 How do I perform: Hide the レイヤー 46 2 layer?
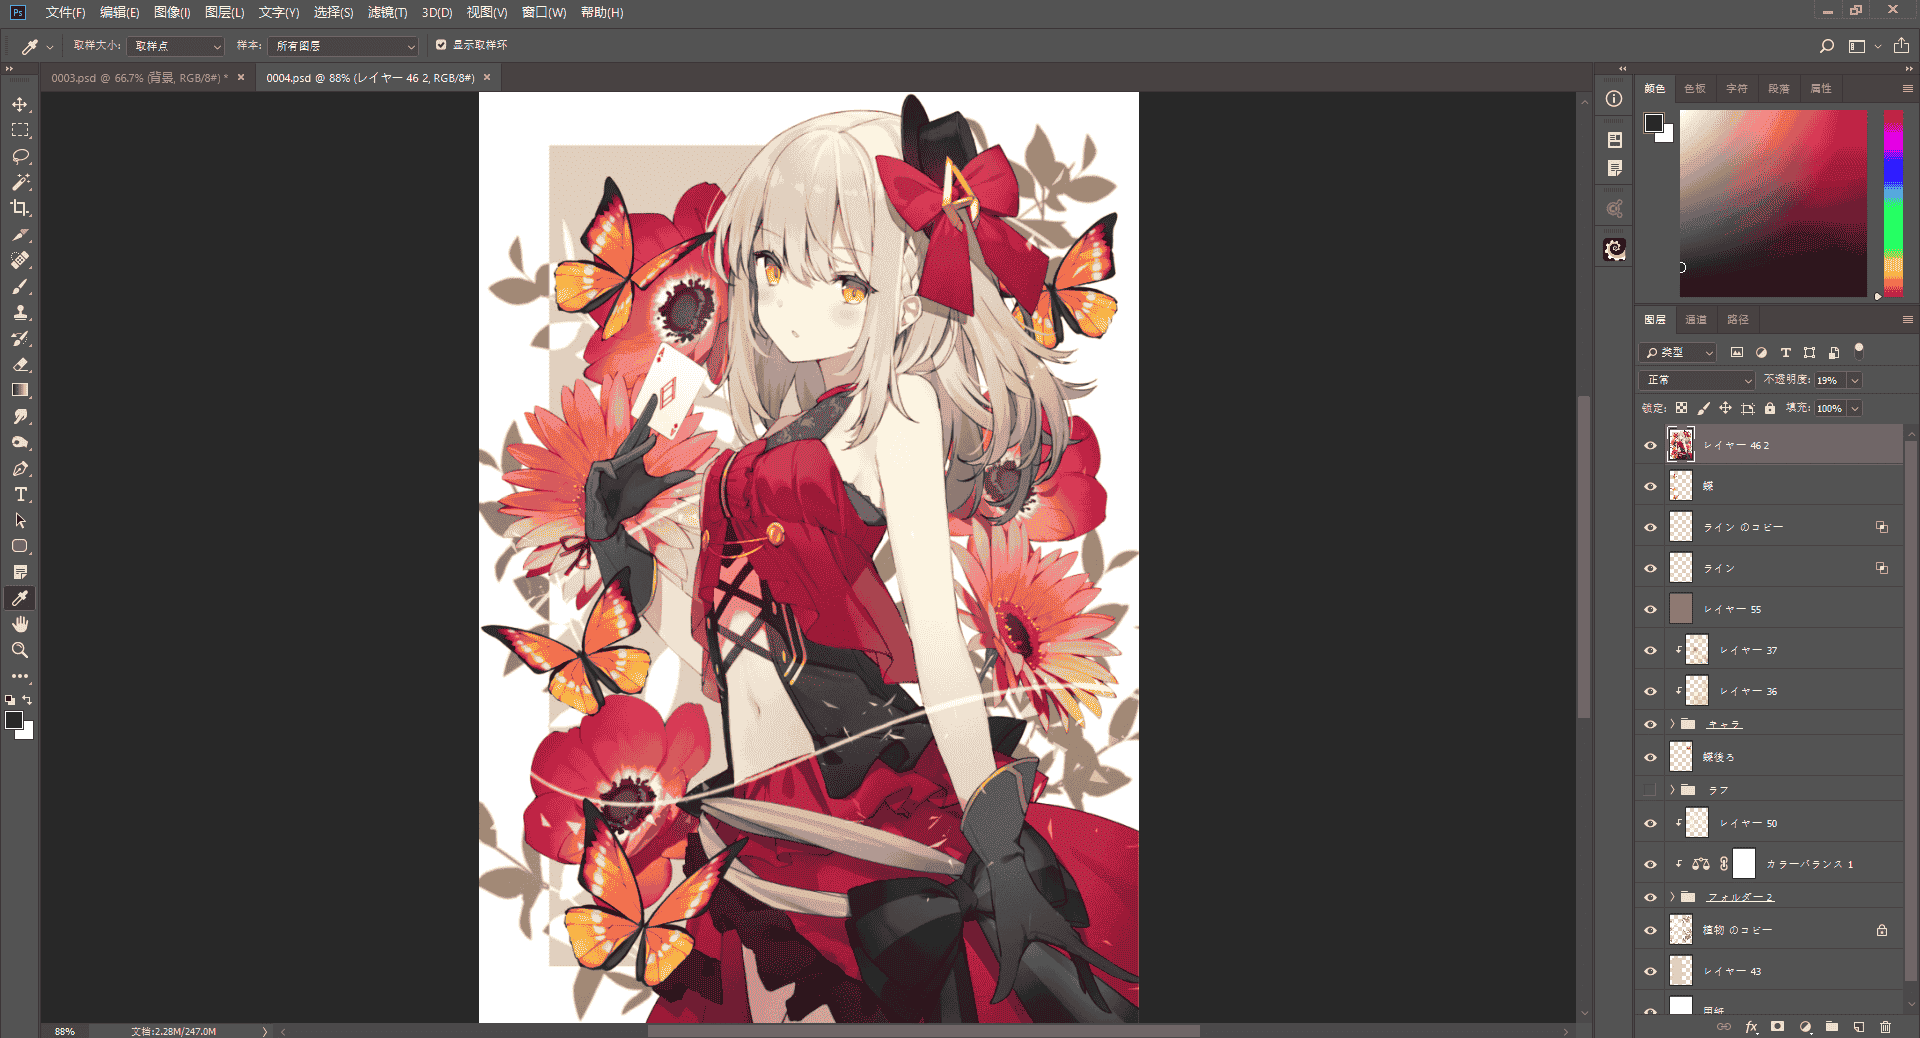click(x=1650, y=445)
